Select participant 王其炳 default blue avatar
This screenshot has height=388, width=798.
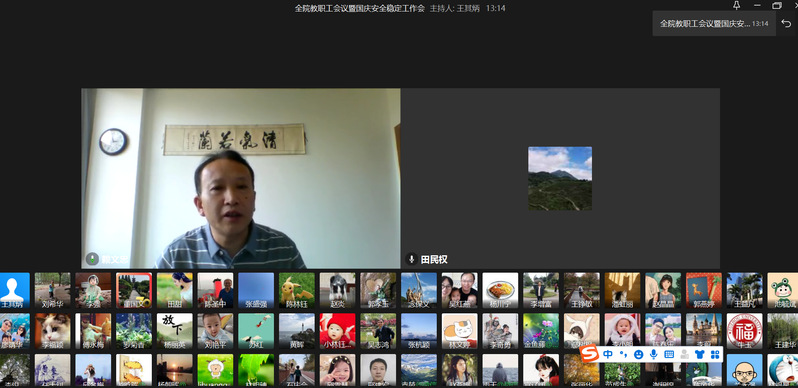[13, 290]
